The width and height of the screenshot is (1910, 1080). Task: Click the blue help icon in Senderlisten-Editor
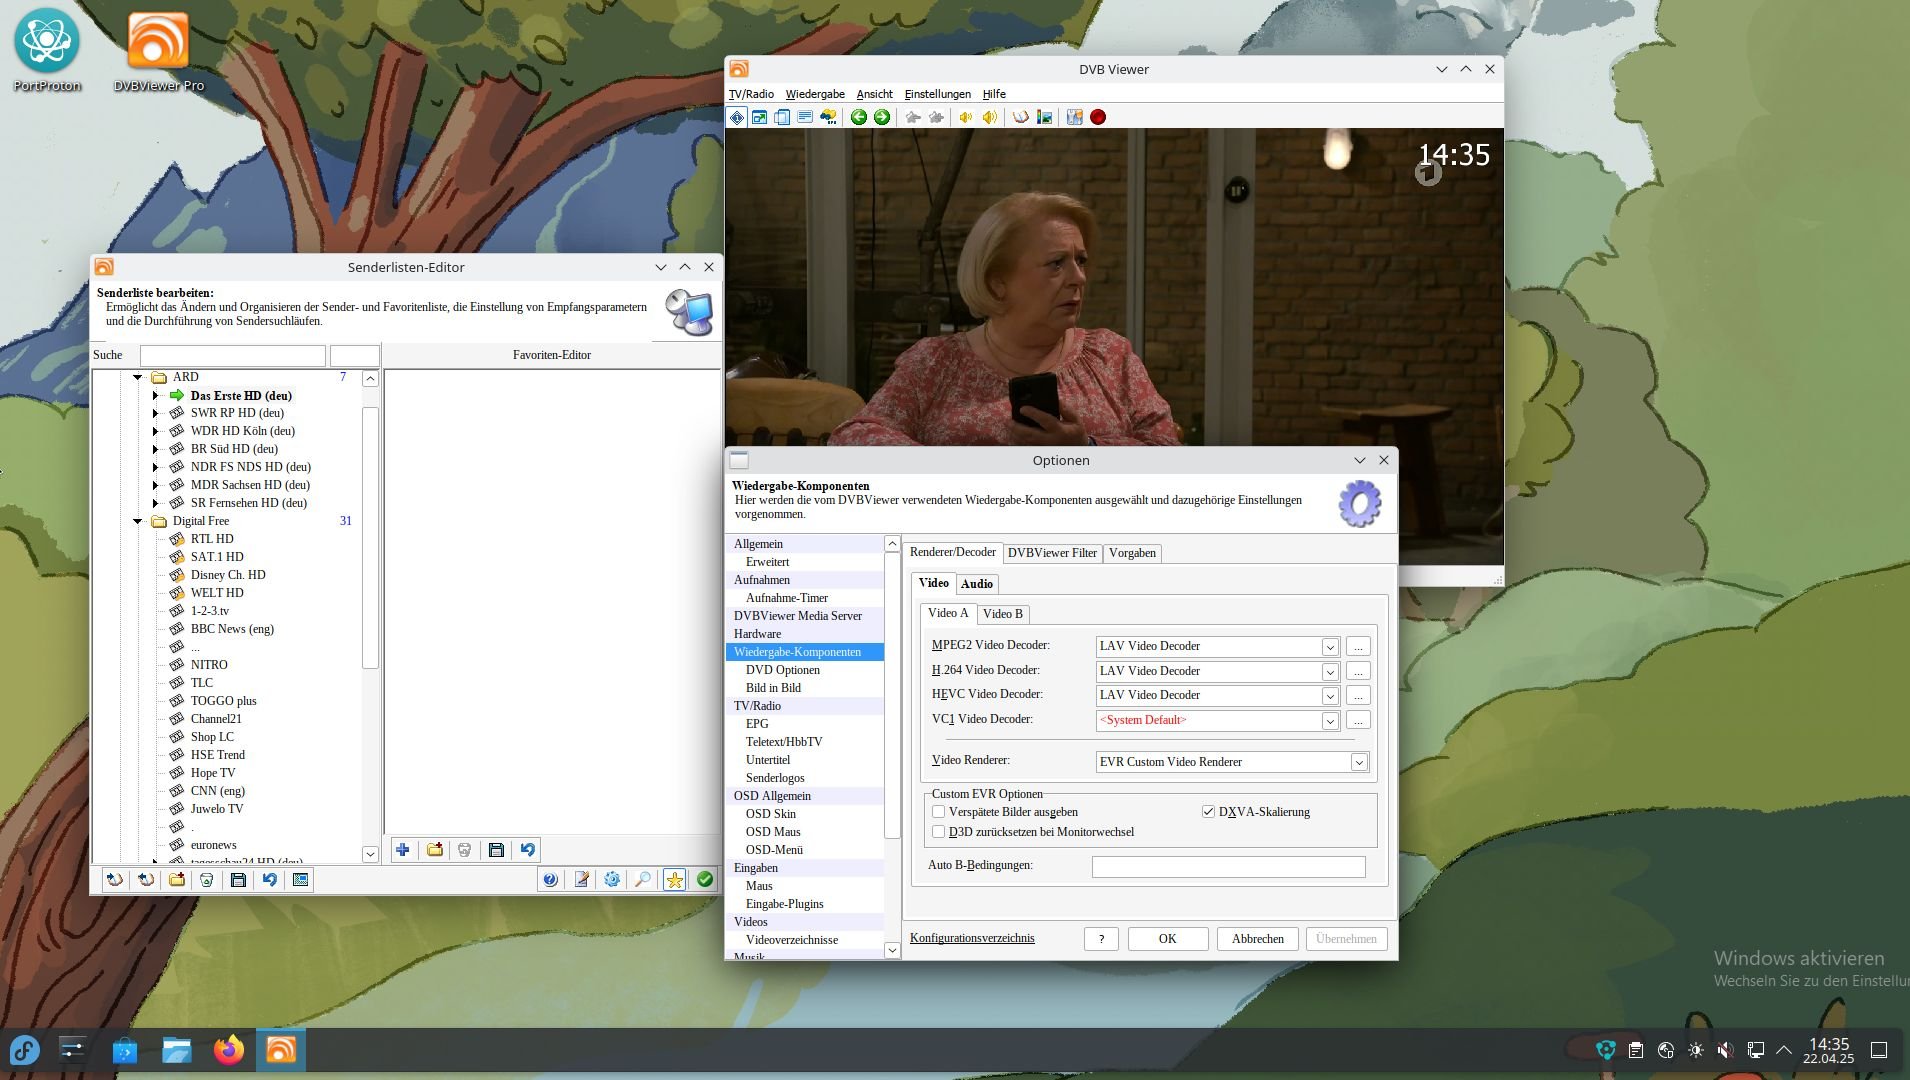[550, 880]
